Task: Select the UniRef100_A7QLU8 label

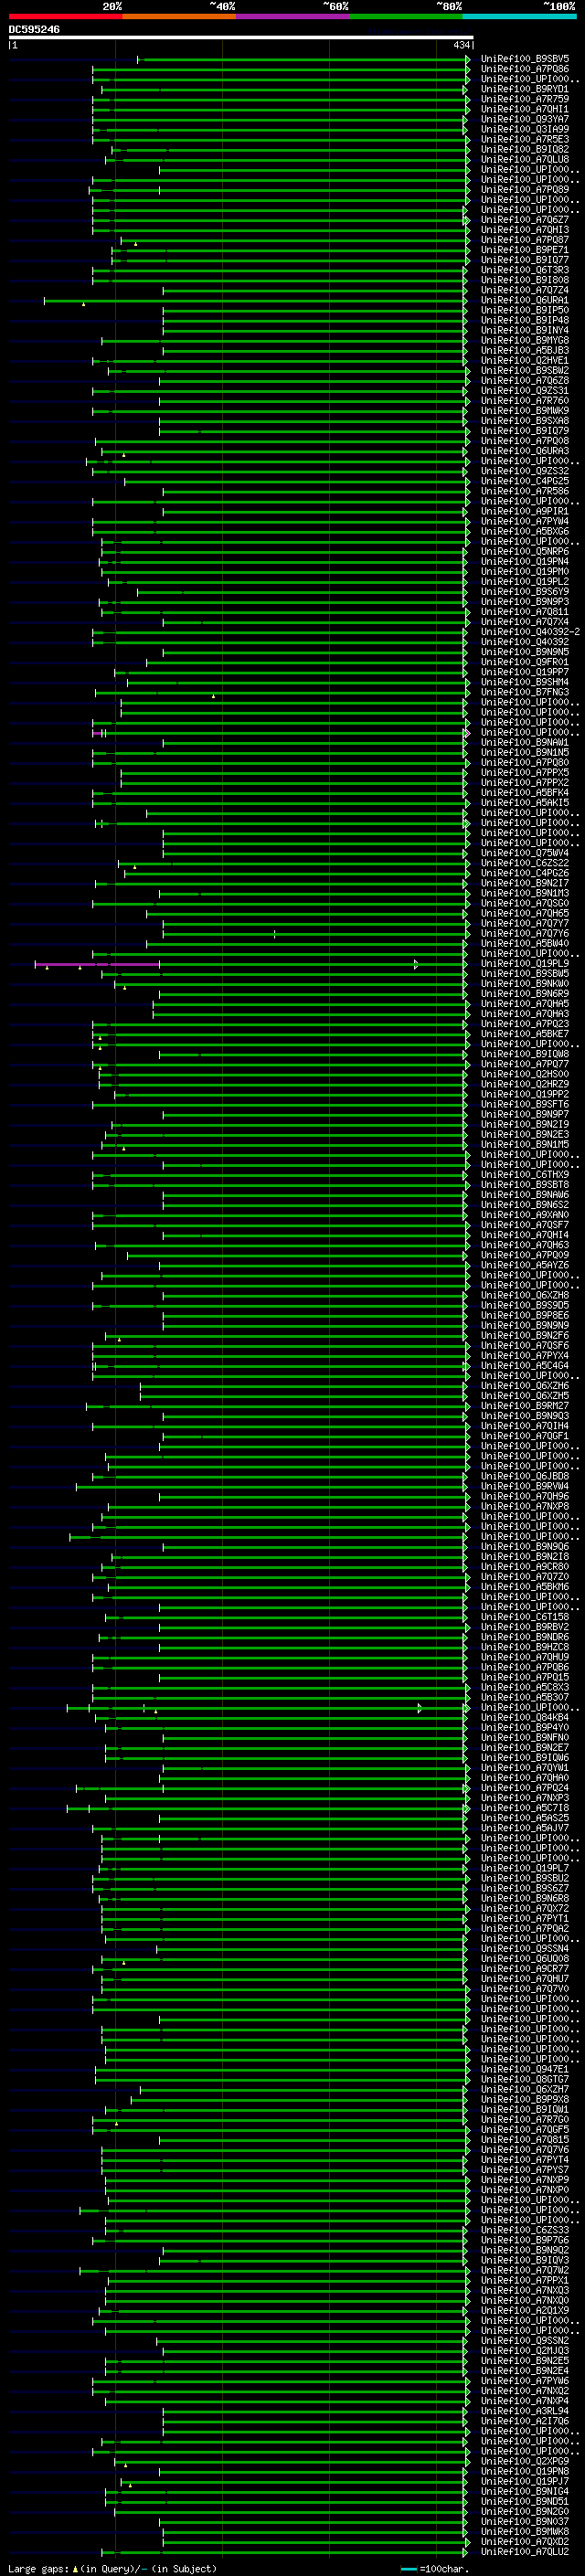Action: pyautogui.click(x=524, y=159)
